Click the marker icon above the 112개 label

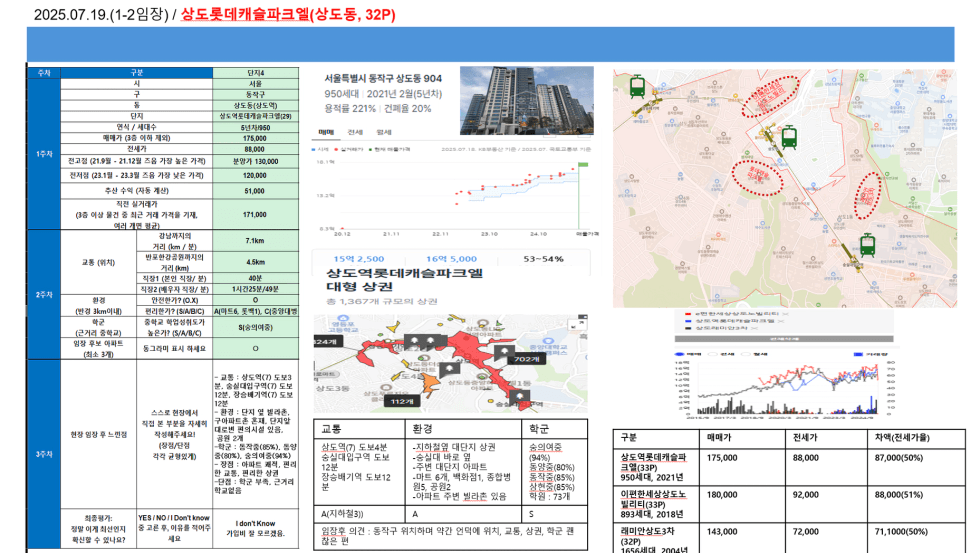449,370
